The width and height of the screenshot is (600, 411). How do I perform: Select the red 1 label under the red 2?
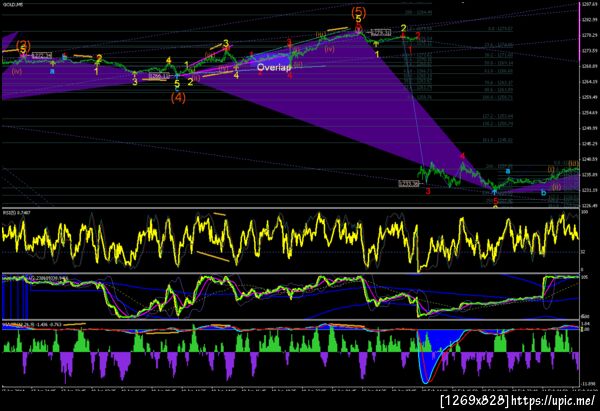coord(410,50)
